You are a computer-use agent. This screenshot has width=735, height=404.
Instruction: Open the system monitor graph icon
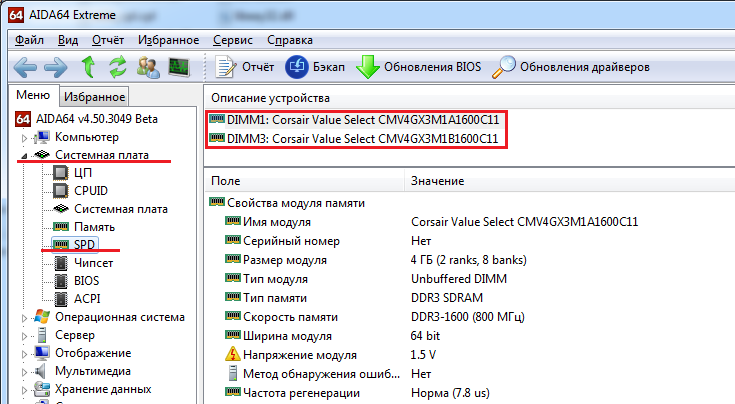tap(179, 67)
